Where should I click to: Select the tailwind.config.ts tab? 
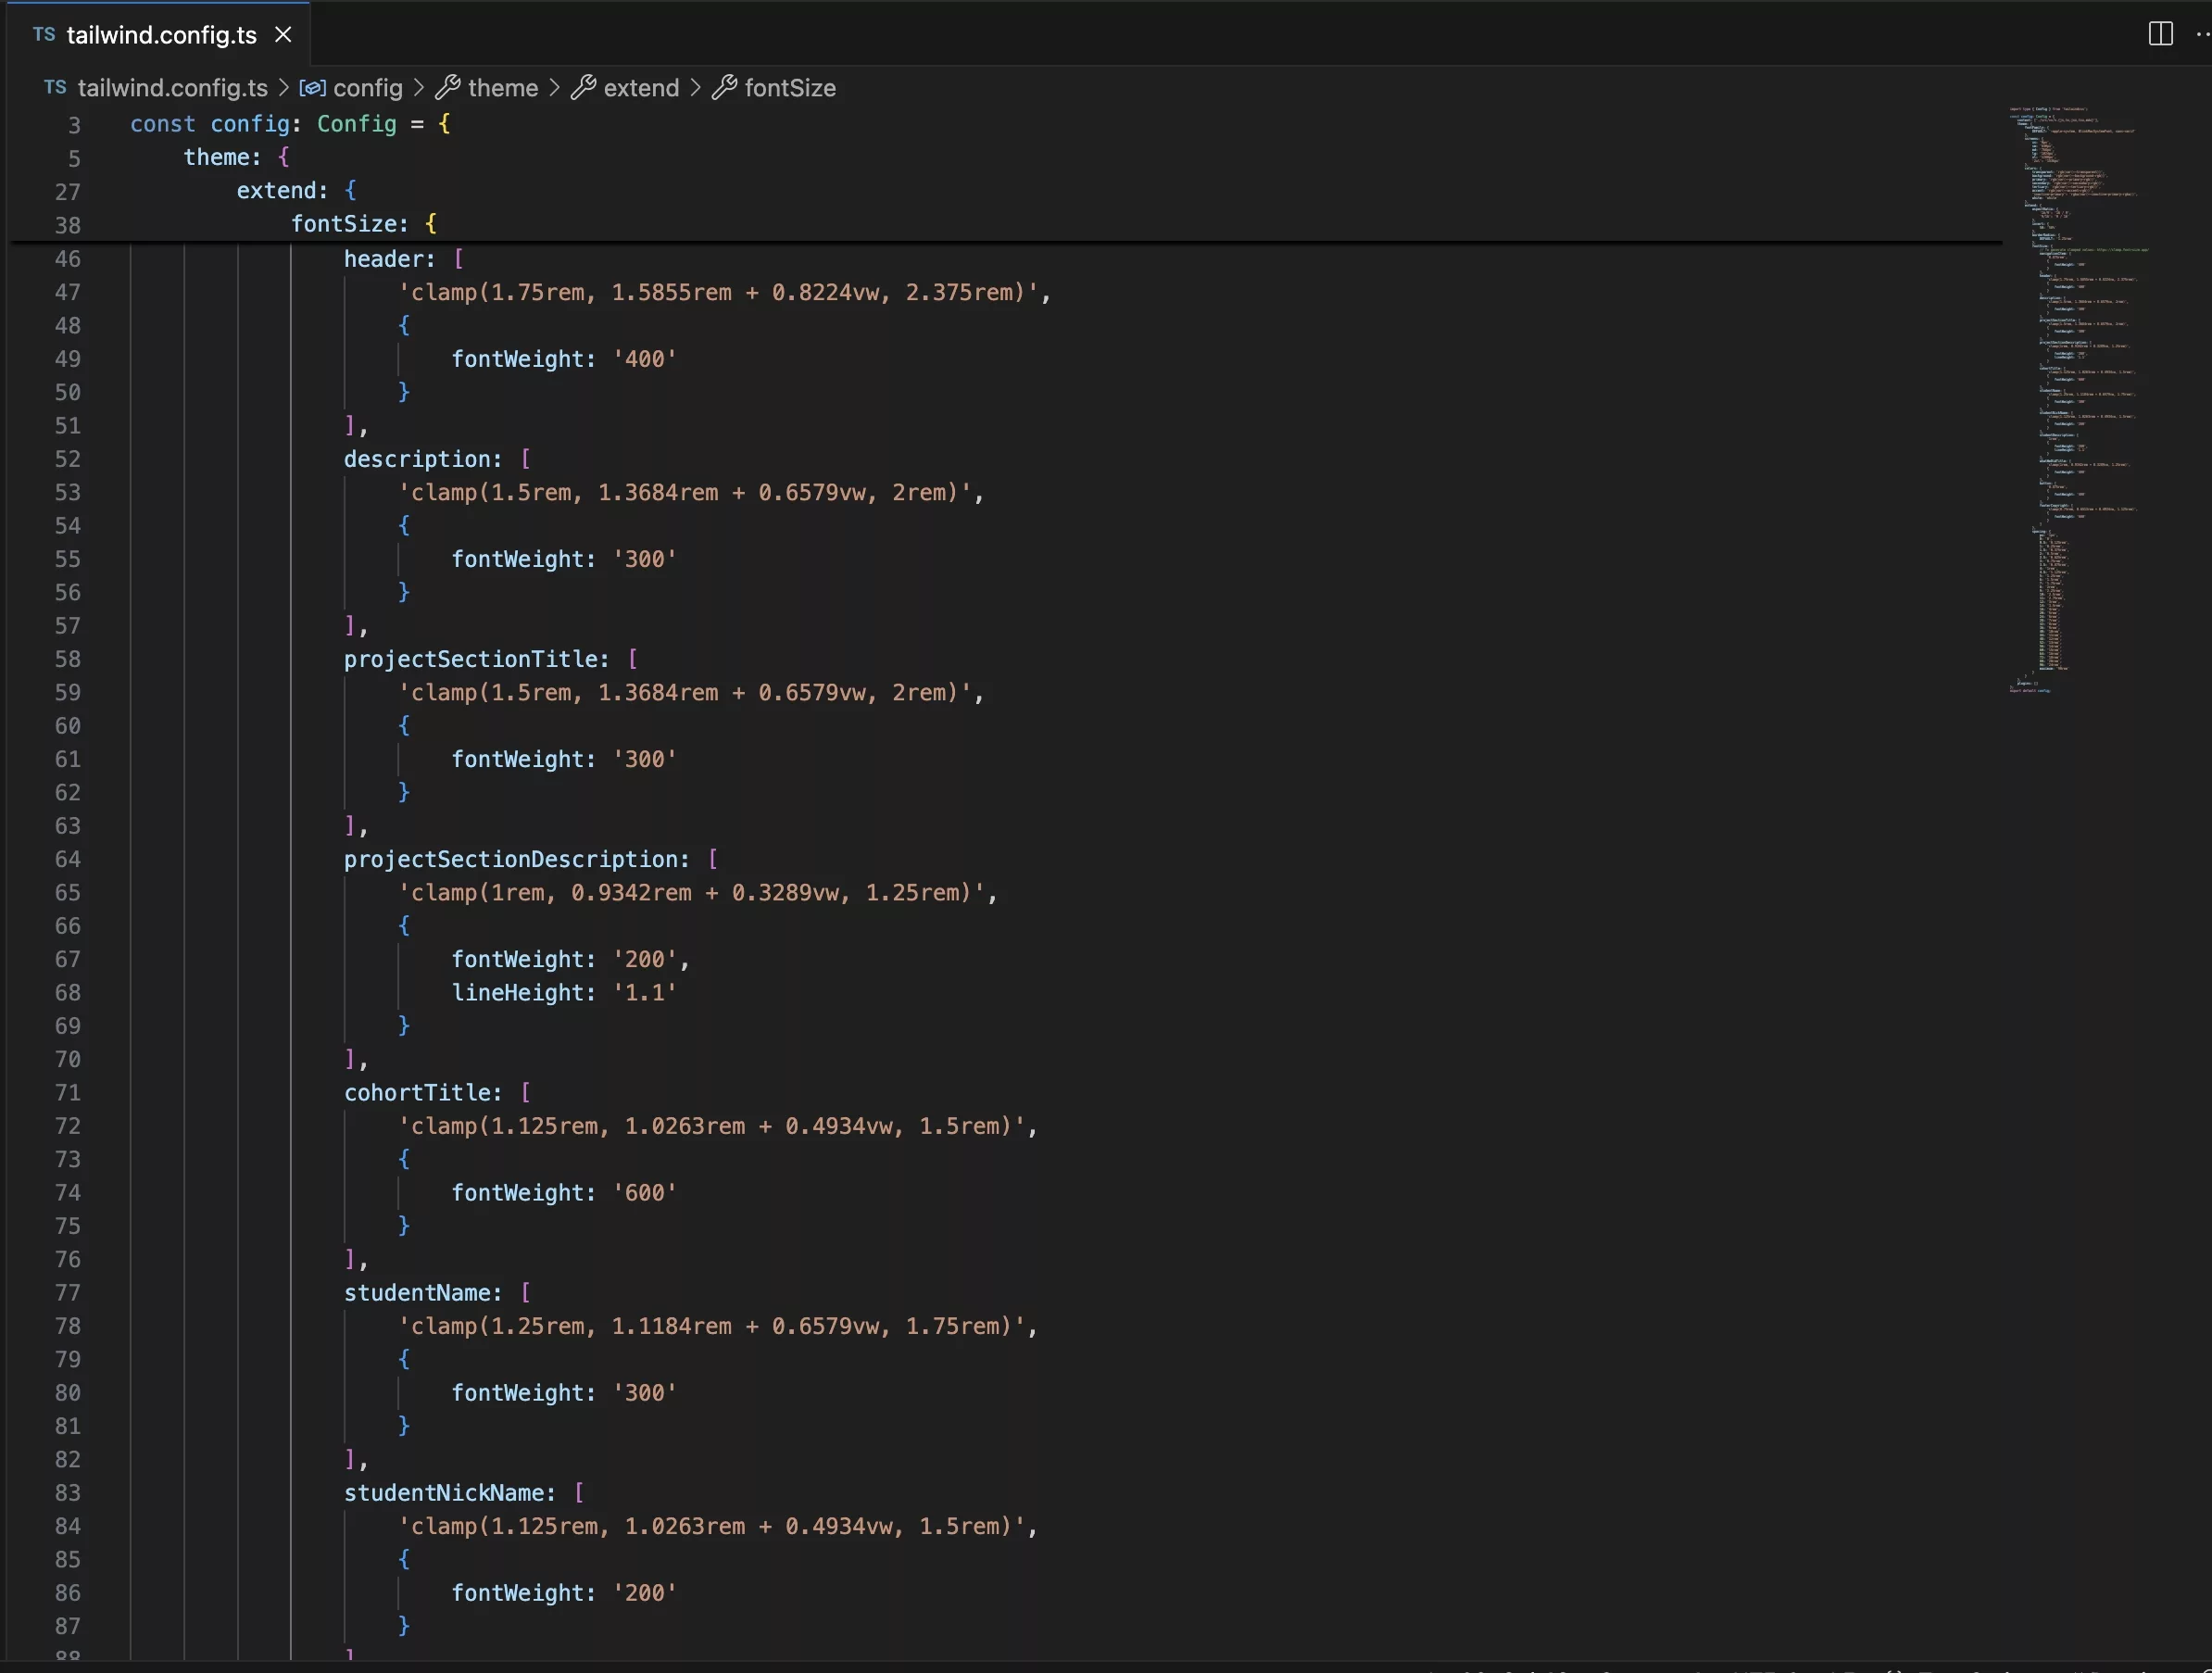(162, 31)
